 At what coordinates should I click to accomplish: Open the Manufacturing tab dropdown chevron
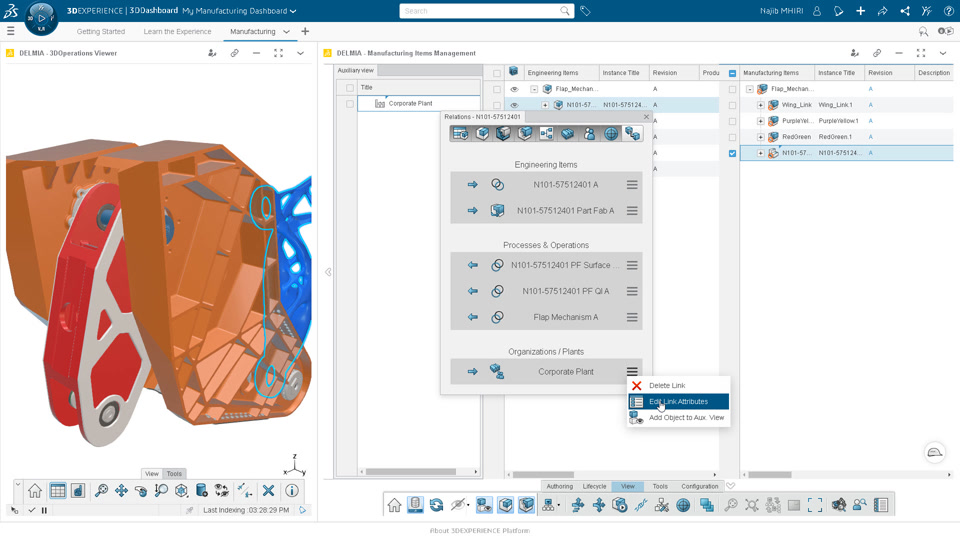[286, 32]
